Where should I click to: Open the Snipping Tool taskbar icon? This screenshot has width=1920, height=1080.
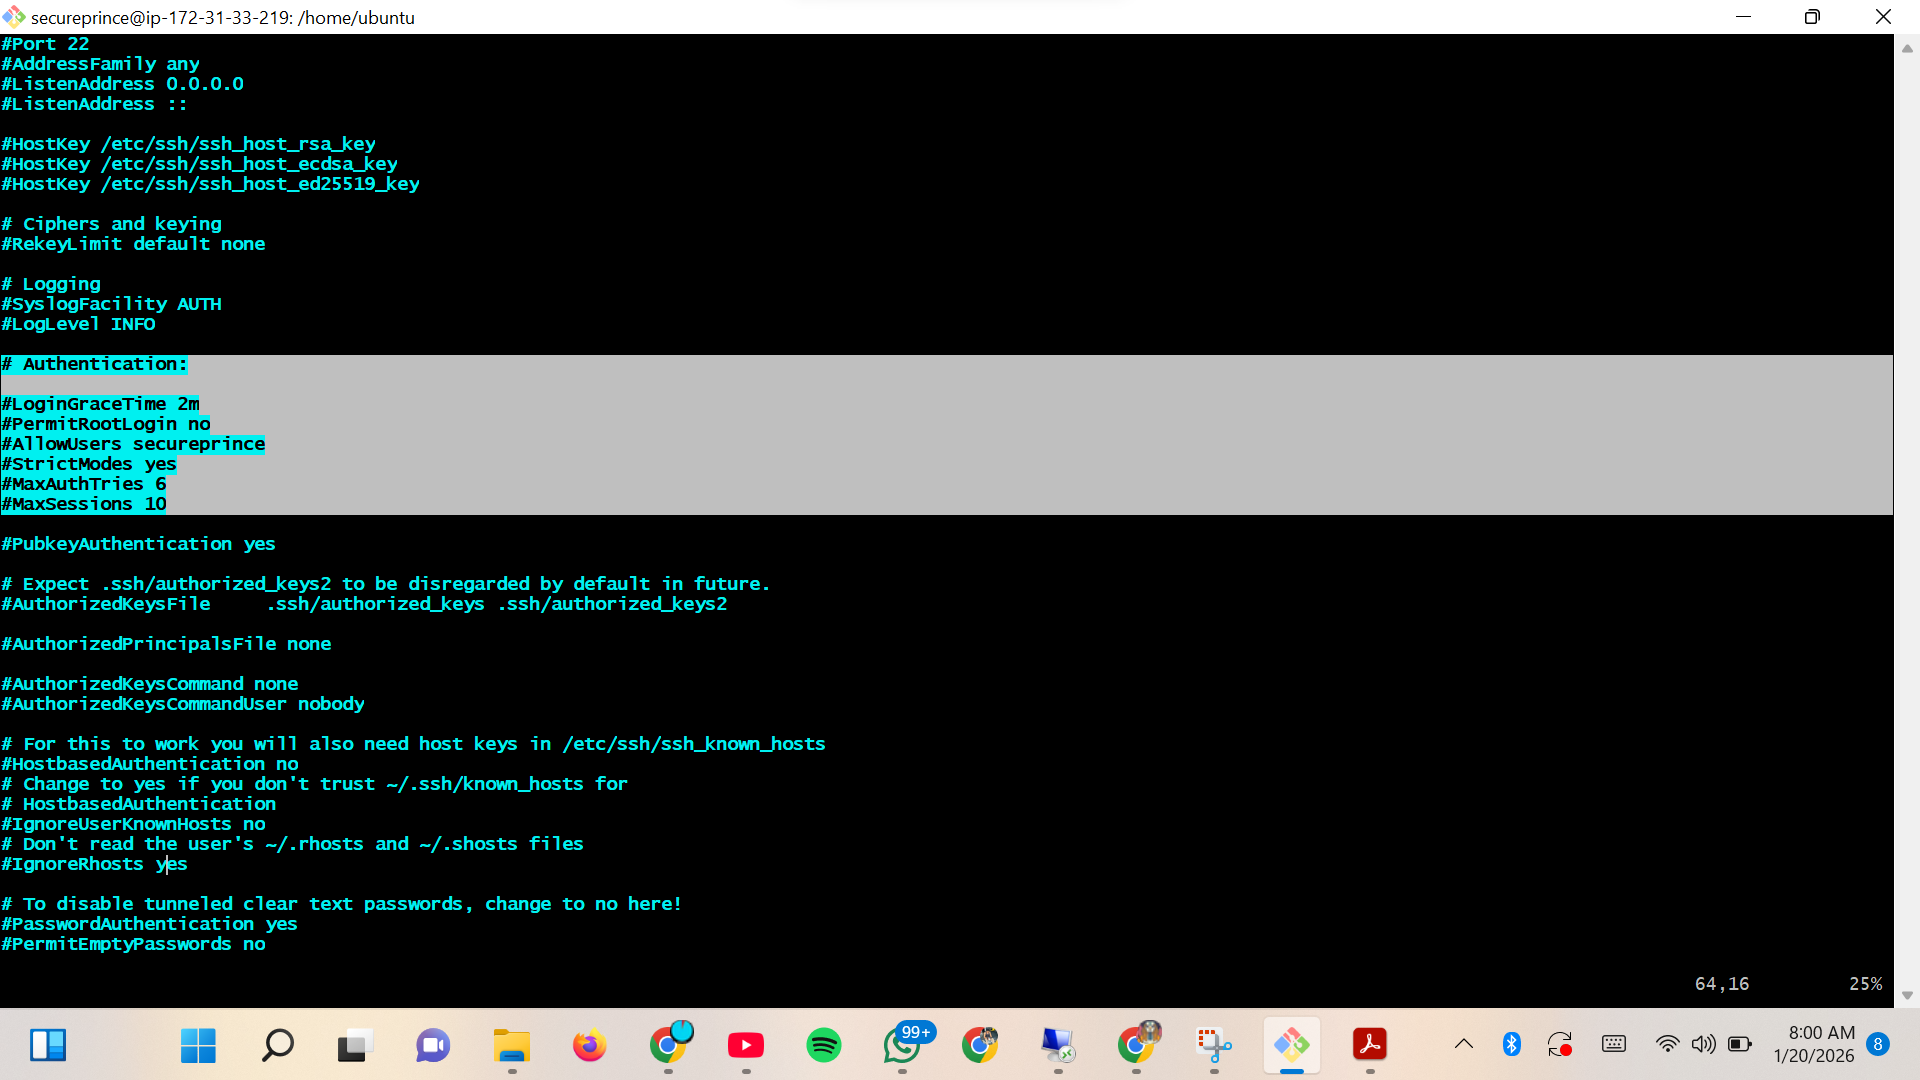point(1214,1045)
